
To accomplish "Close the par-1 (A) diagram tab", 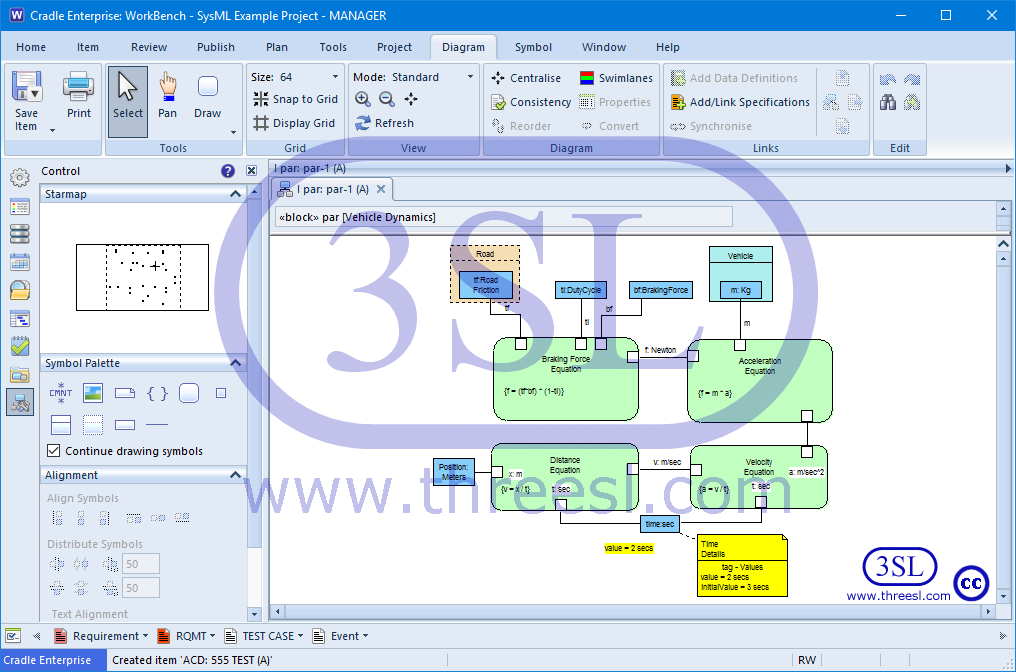I will tap(381, 189).
